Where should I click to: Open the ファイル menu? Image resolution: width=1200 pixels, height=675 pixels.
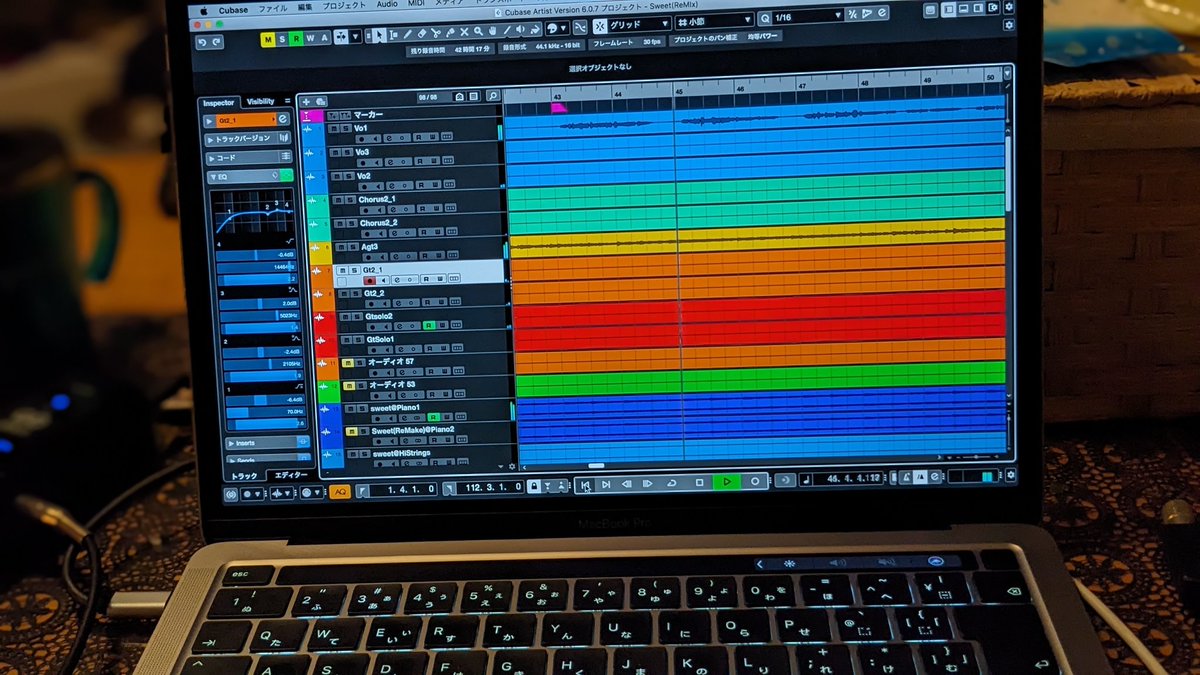[275, 8]
